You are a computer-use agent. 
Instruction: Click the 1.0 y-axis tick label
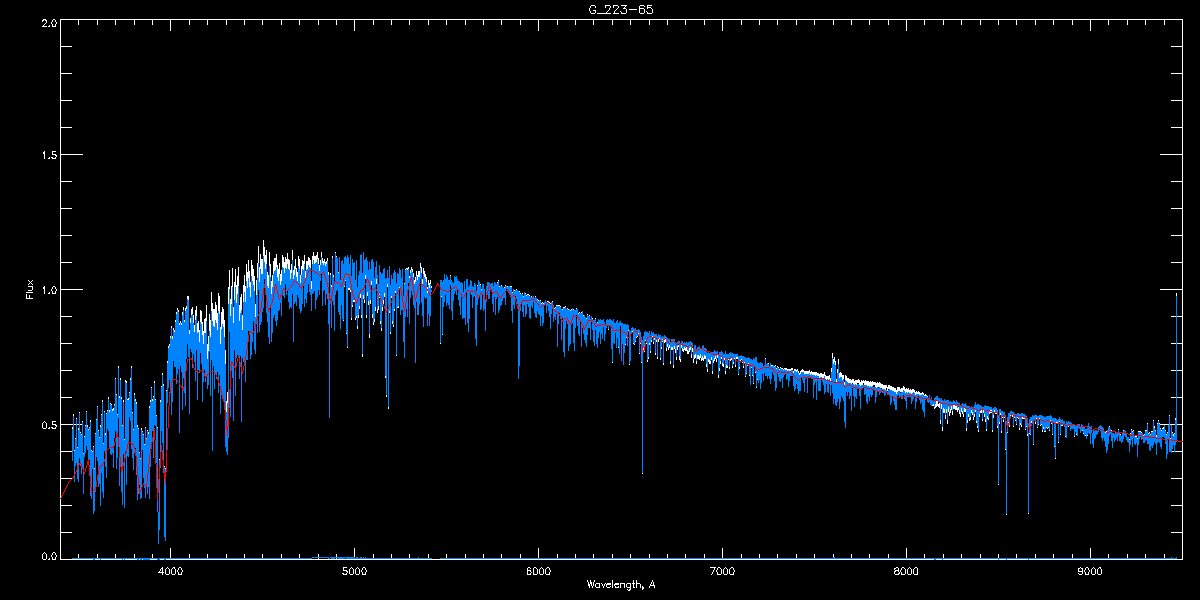point(48,290)
